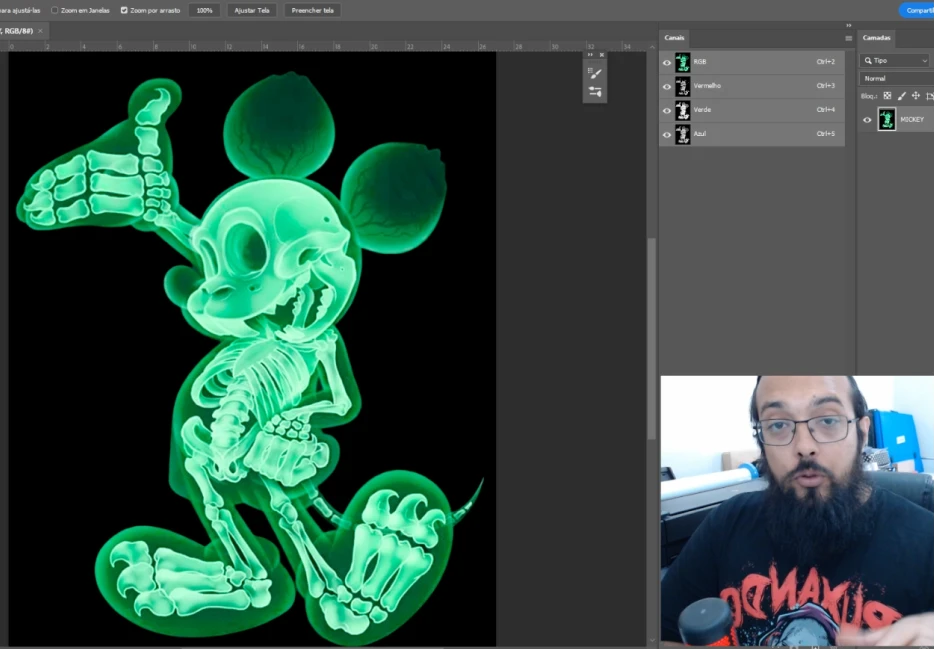Image resolution: width=935 pixels, height=649 pixels.
Task: Open the Normal blend mode dropdown
Action: (878, 78)
